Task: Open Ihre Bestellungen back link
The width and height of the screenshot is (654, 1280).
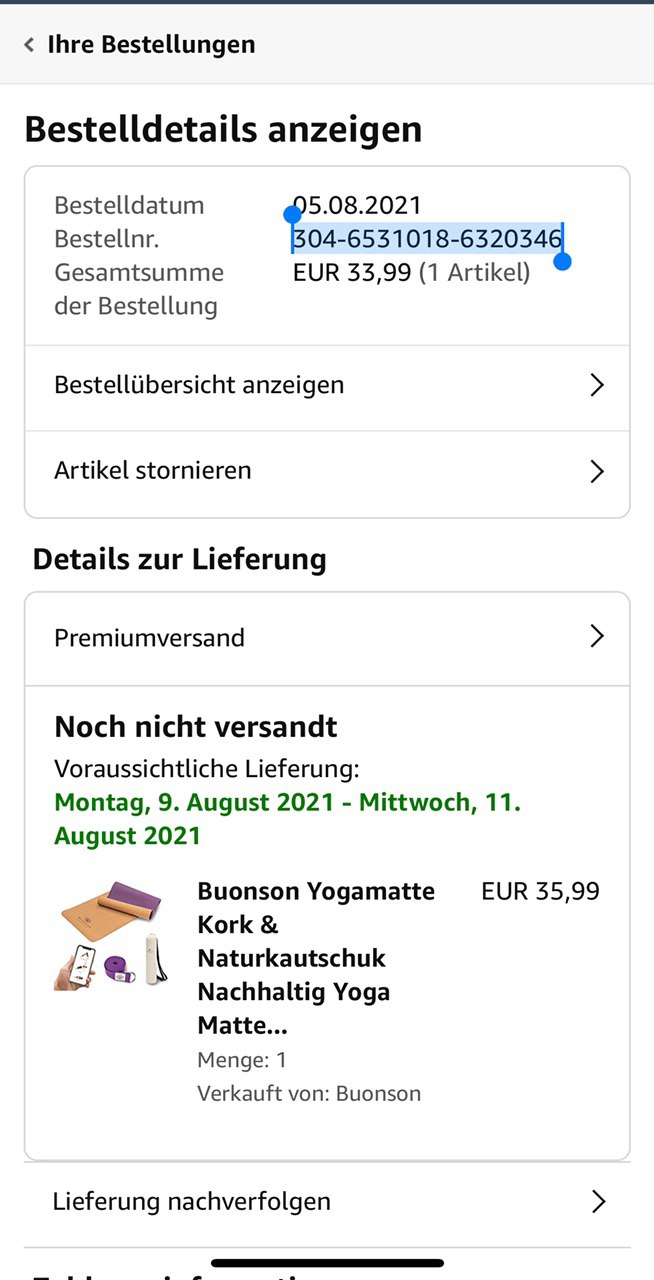Action: 151,45
